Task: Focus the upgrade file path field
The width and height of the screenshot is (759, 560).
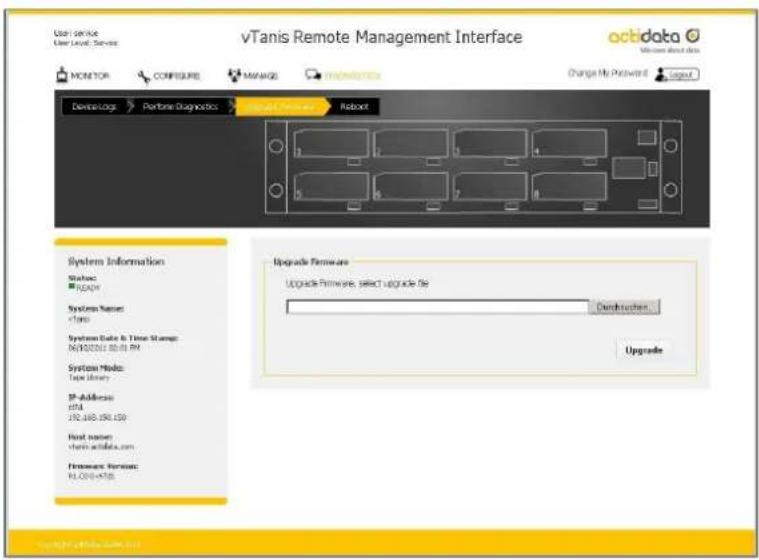Action: tap(437, 307)
